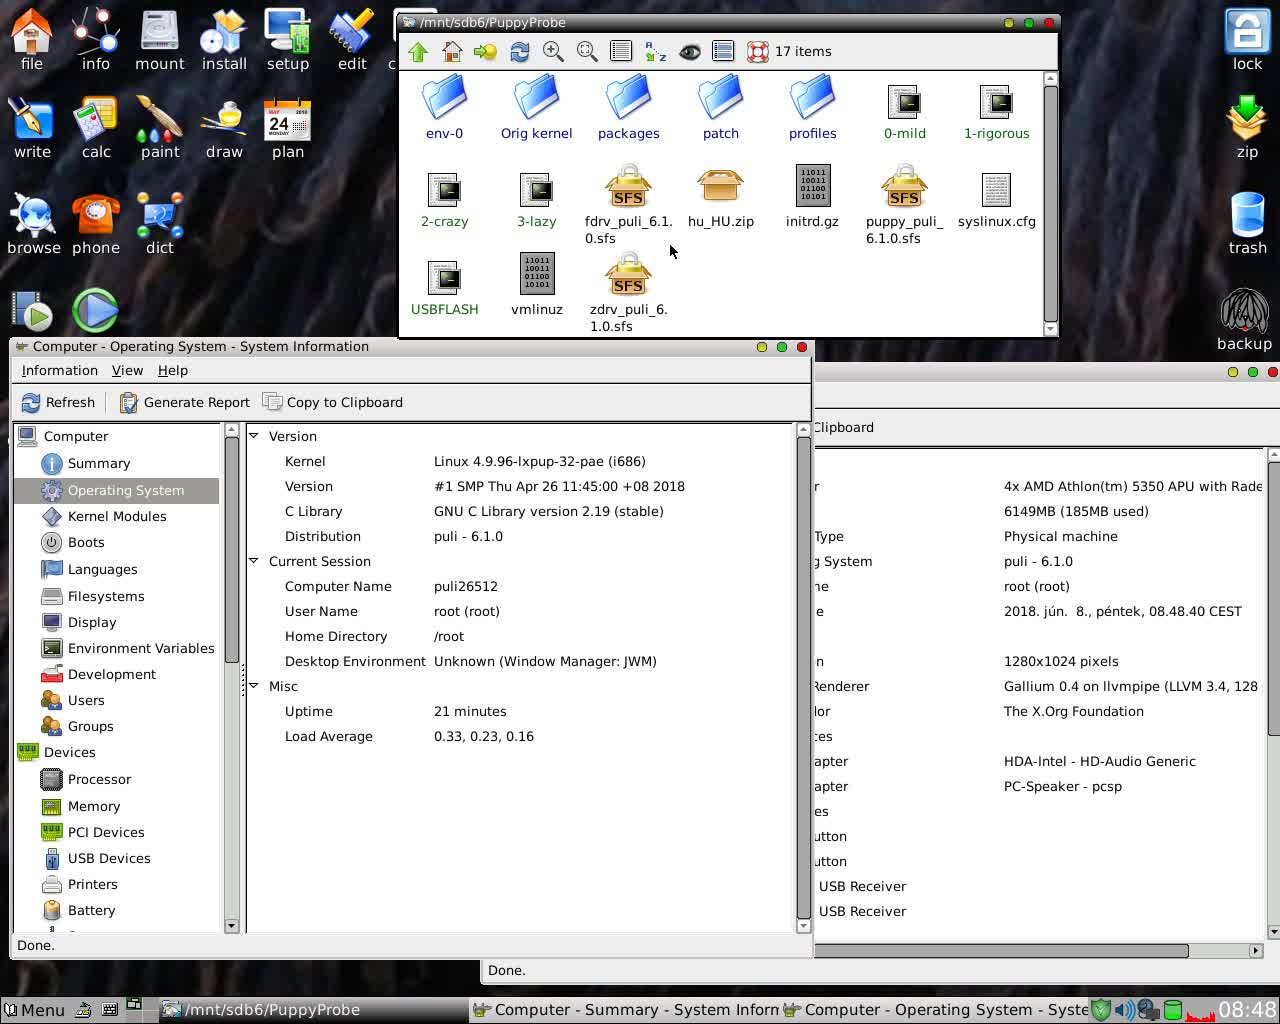Click Generate Report button

click(x=185, y=402)
